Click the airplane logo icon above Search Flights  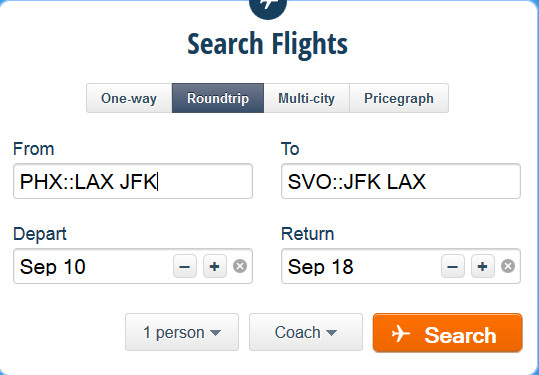[x=268, y=7]
